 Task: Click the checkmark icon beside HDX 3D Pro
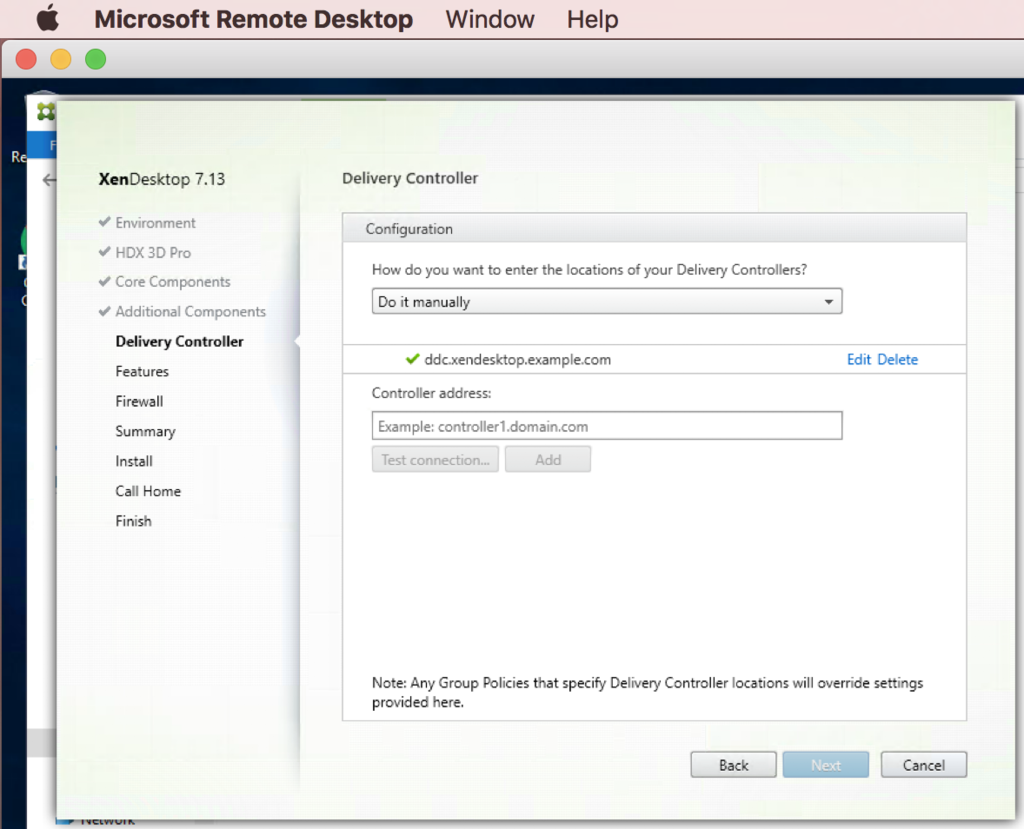coord(104,252)
